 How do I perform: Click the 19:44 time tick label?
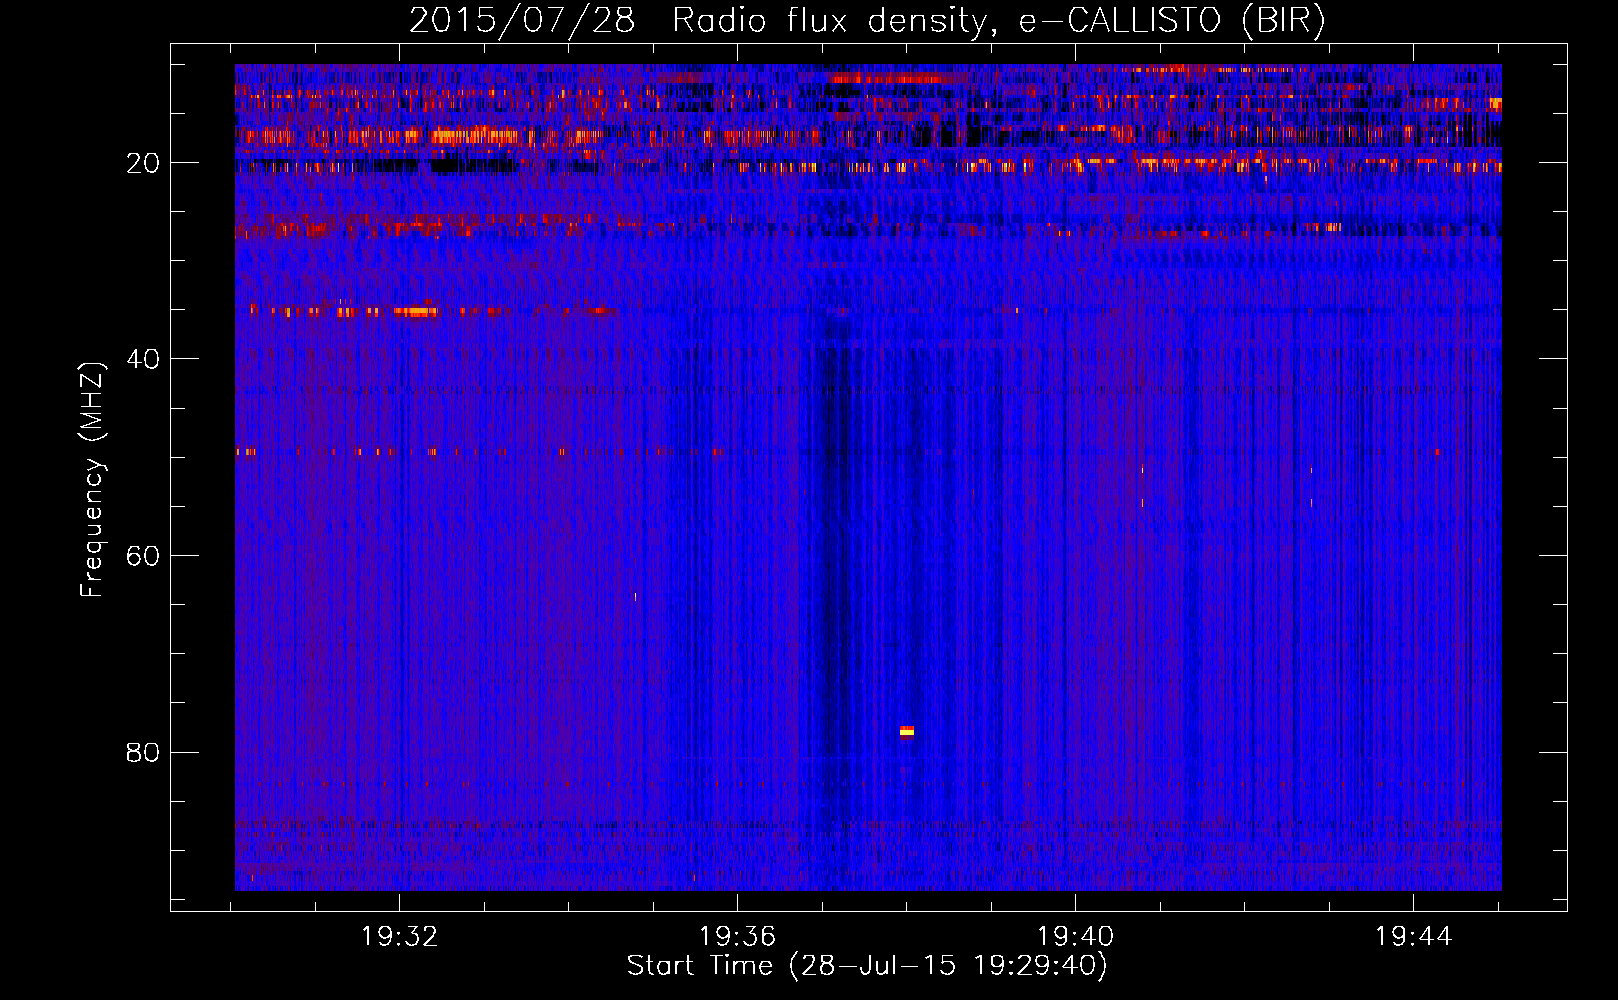pos(1413,937)
